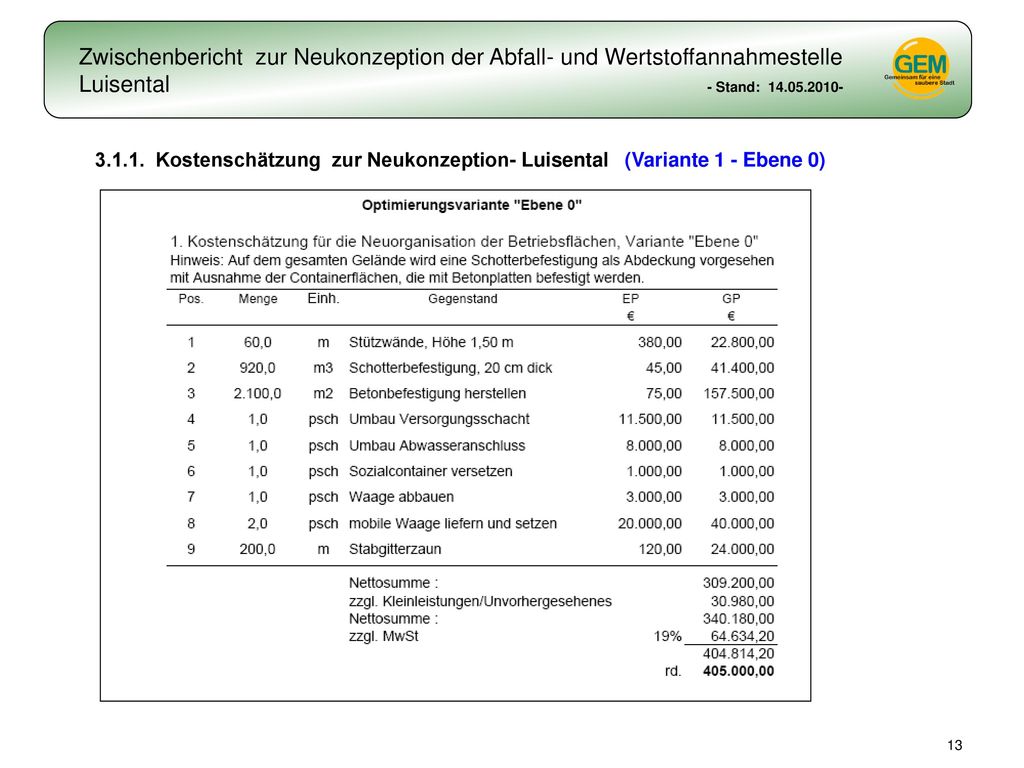Click the Nettosumme value 309.200,00
Screen dimensions: 1024x768
click(x=739, y=583)
